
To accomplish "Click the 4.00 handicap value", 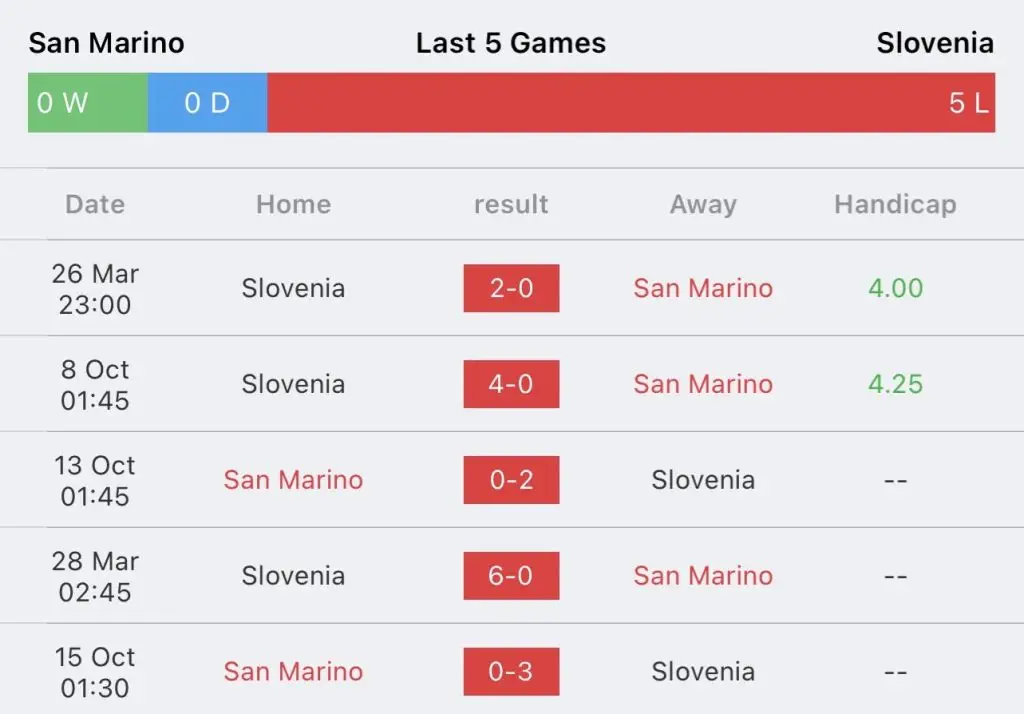I will click(895, 288).
